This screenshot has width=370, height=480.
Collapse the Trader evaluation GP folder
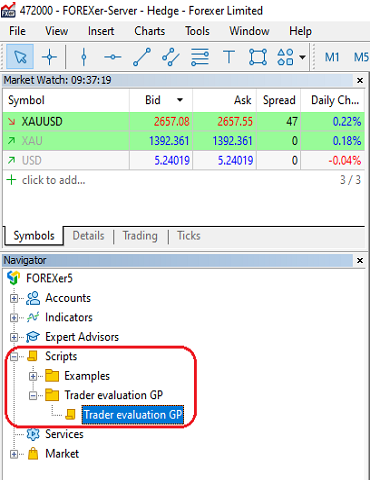[33, 396]
